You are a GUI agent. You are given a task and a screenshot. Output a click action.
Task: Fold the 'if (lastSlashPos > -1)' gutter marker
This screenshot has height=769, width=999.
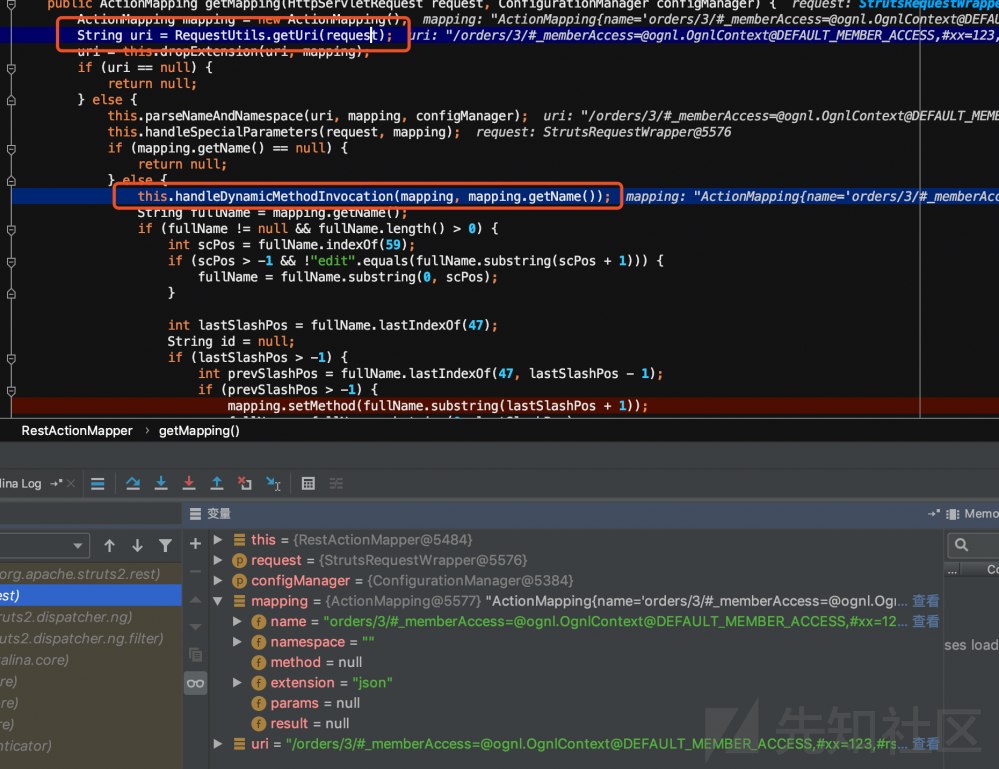pos(11,358)
